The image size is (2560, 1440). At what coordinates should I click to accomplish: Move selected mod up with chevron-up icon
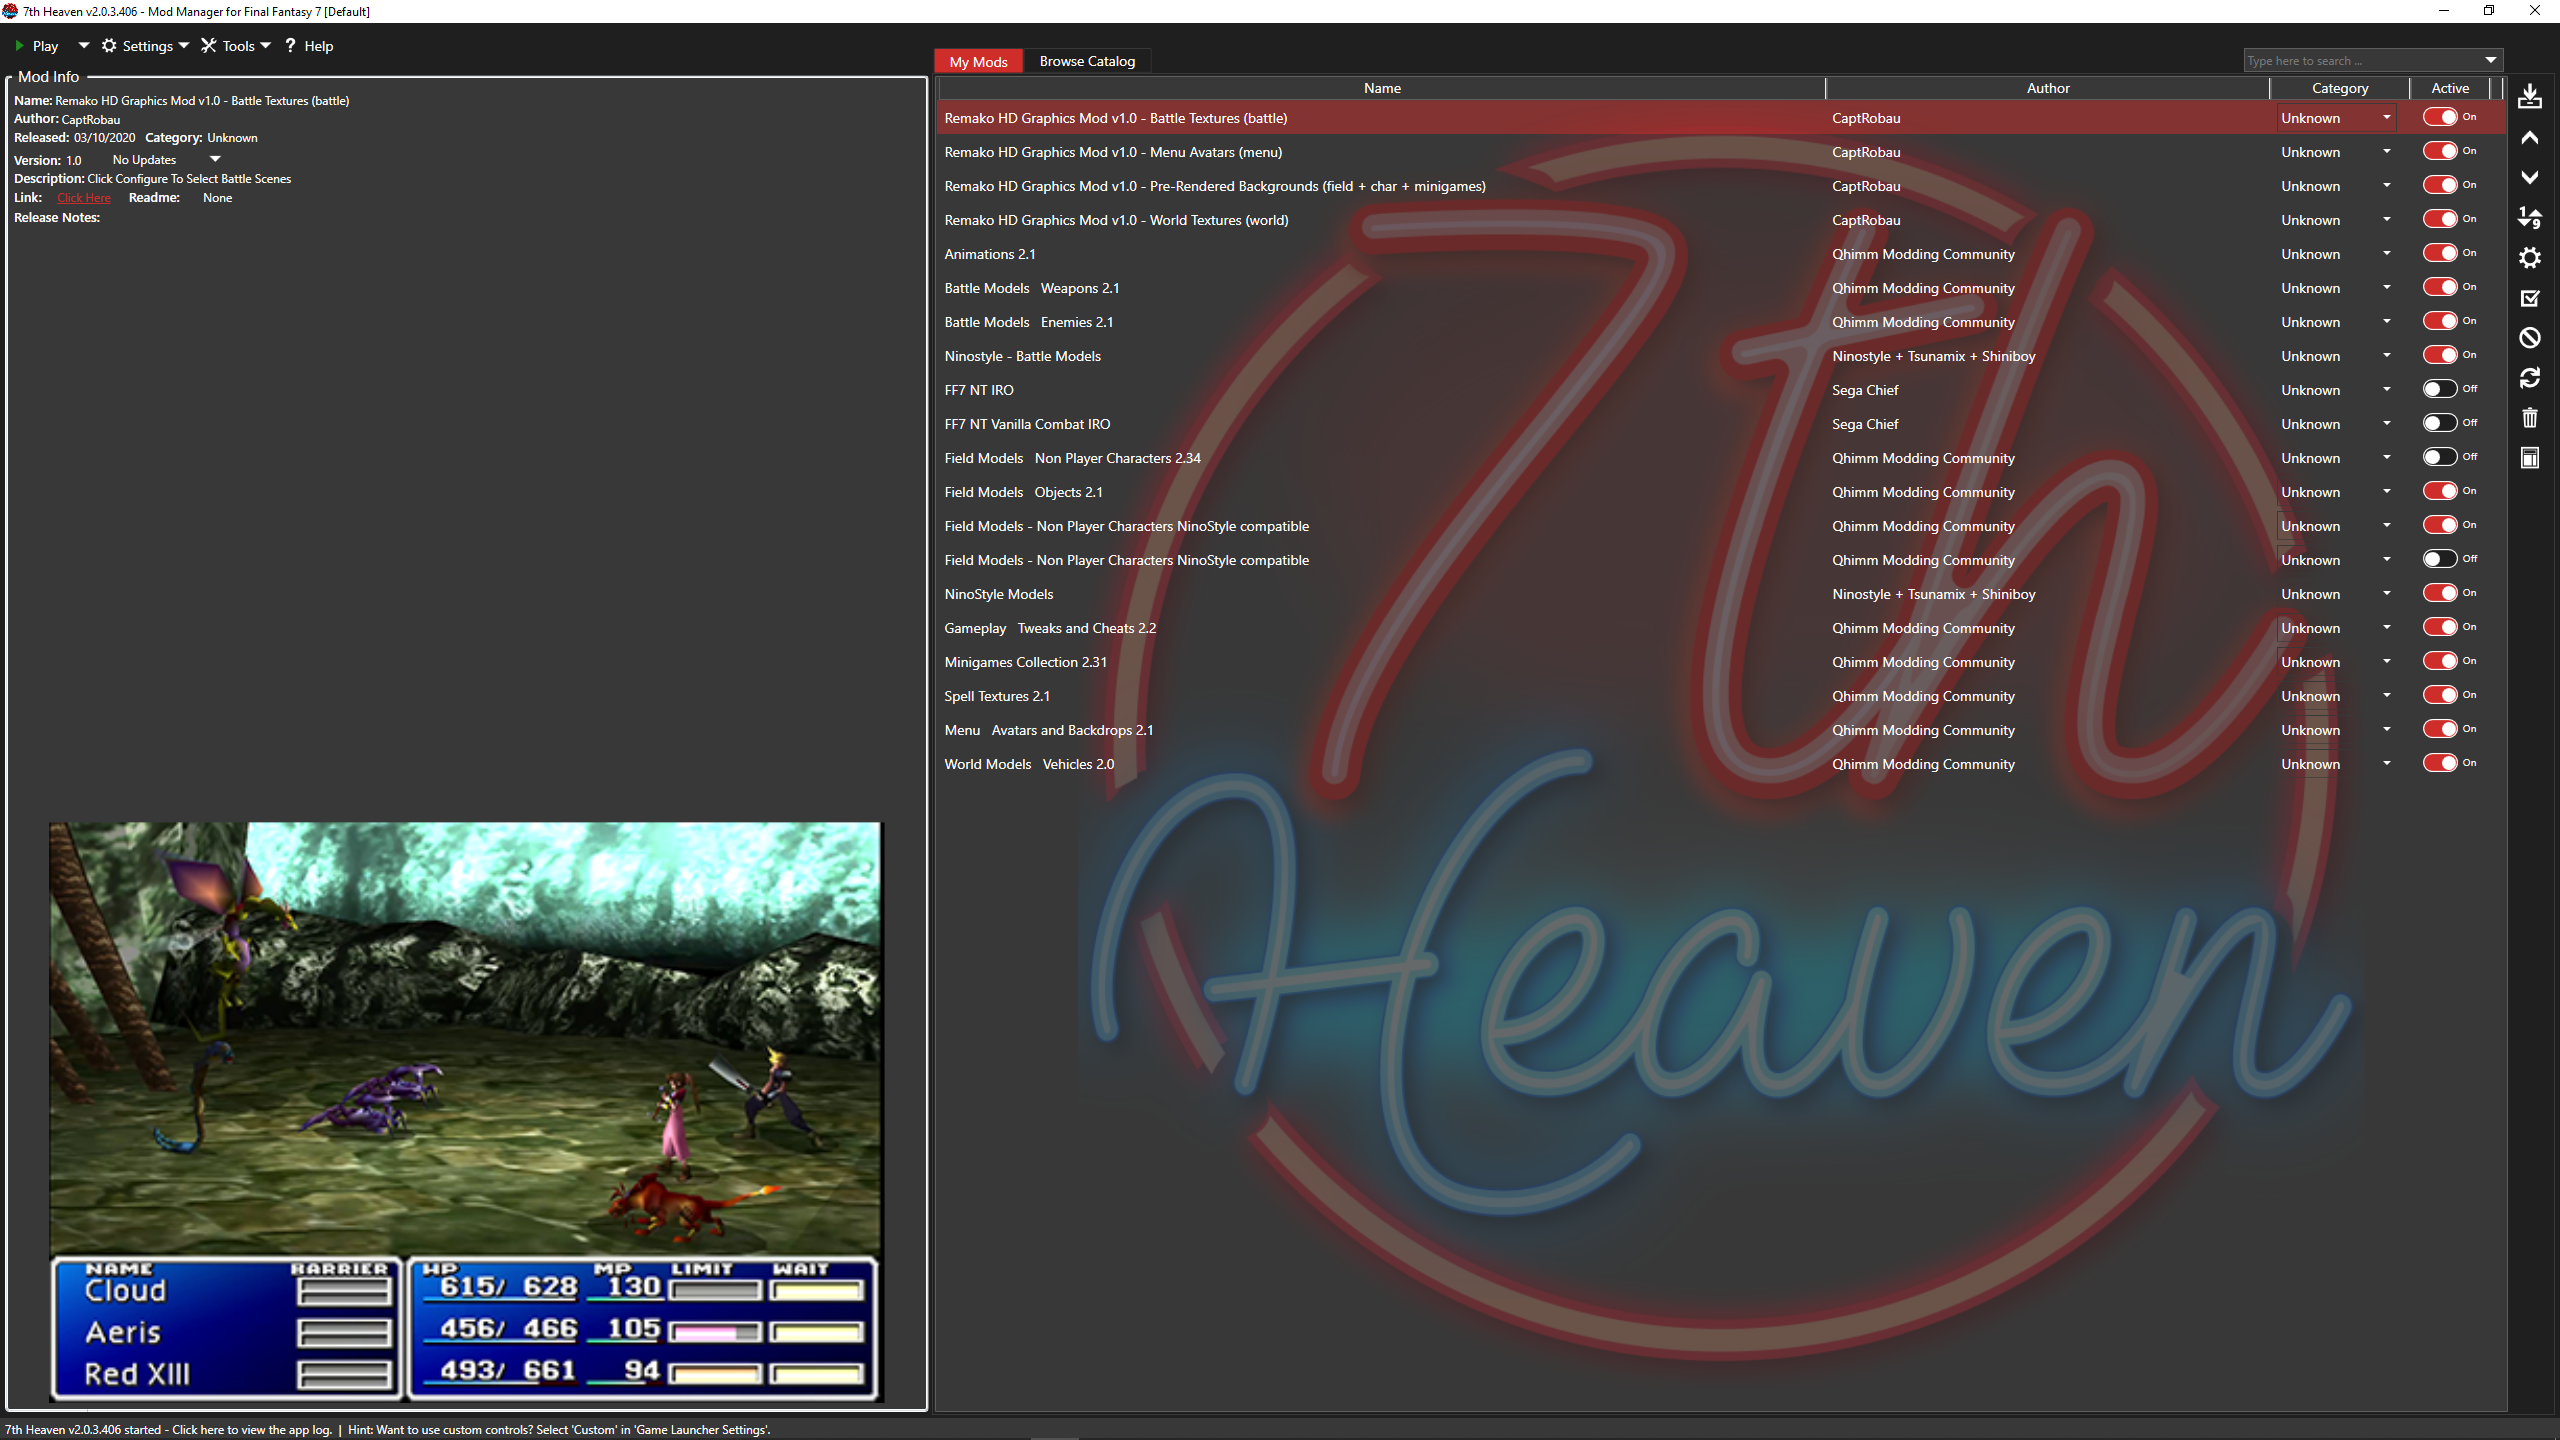2530,138
